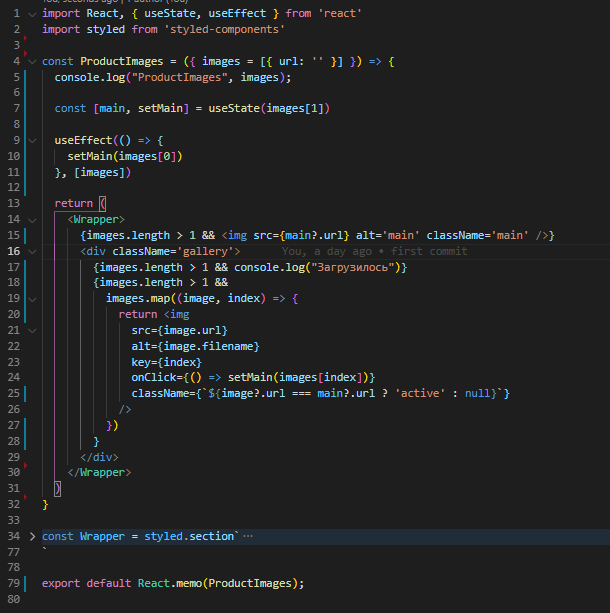Screen dimensions: 610x613
Task: Click 'React.memo' on the export line
Action: coord(170,583)
